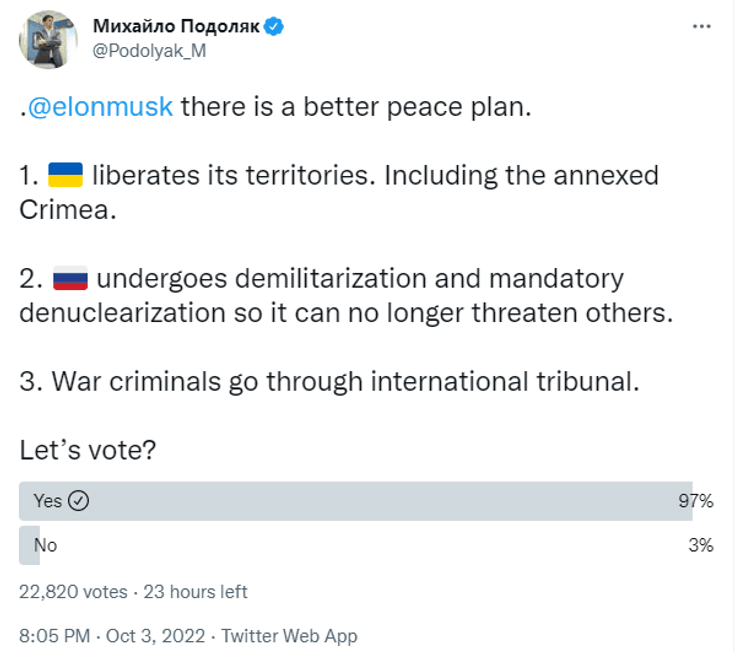740x653 pixels.
Task: Open Михайло Подоляк's profile avatar
Action: [x=48, y=40]
